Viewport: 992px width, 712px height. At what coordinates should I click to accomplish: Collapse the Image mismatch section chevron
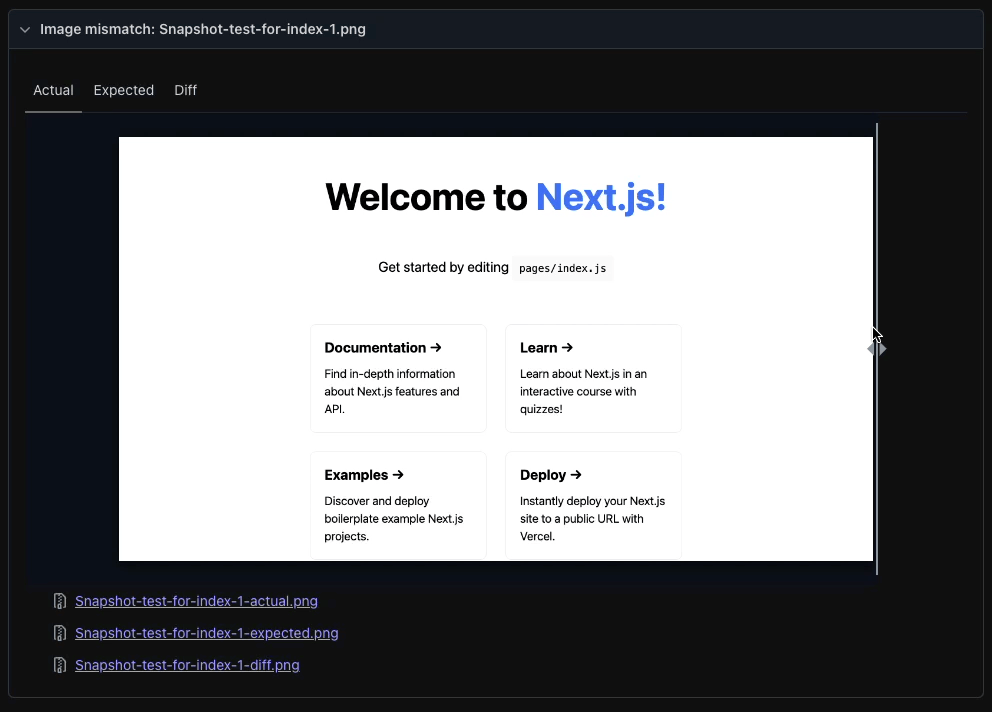point(25,30)
